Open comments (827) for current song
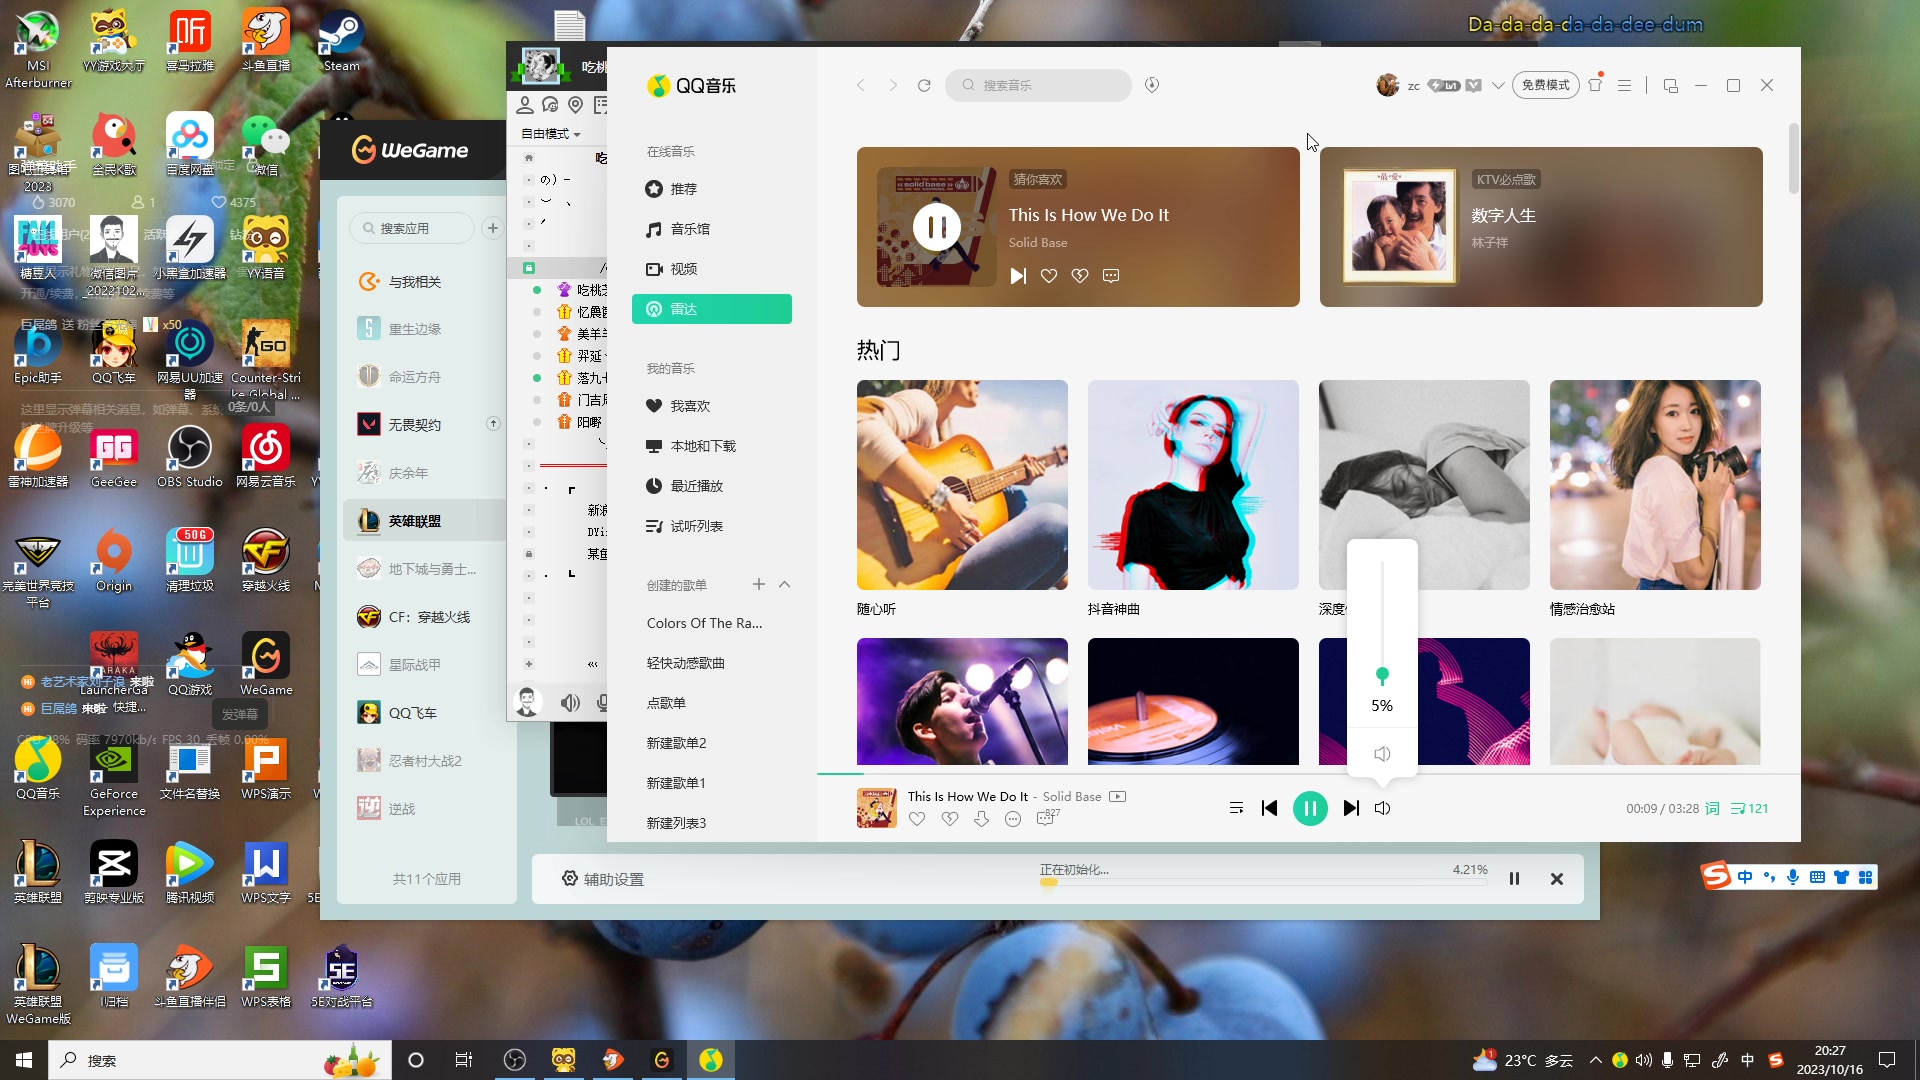The width and height of the screenshot is (1920, 1080). pyautogui.click(x=1047, y=818)
